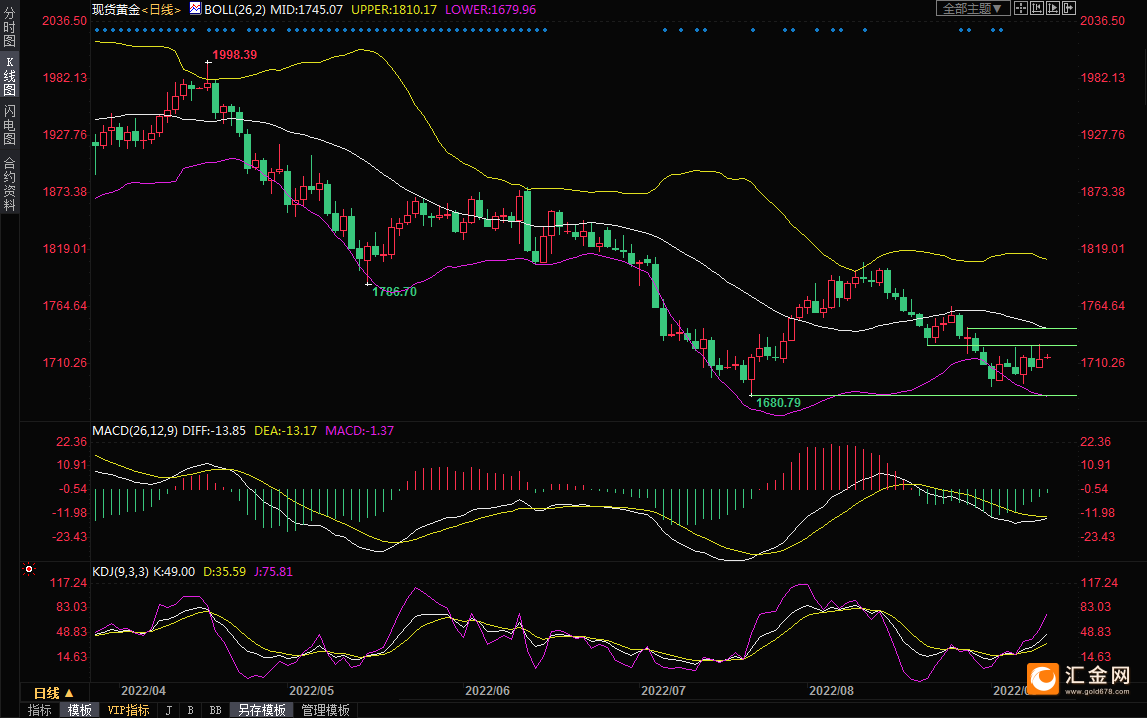1147x718 pixels.
Task: Click the range measure icon with left-pointing arrow
Action: (1037, 8)
